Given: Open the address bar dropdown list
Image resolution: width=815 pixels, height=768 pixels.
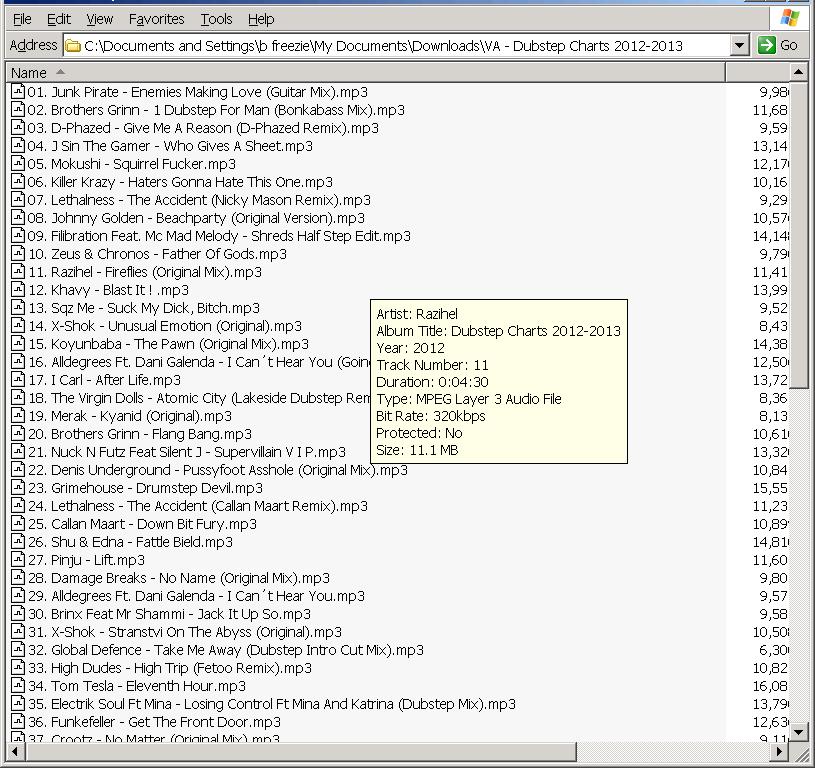Looking at the screenshot, I should pos(739,45).
